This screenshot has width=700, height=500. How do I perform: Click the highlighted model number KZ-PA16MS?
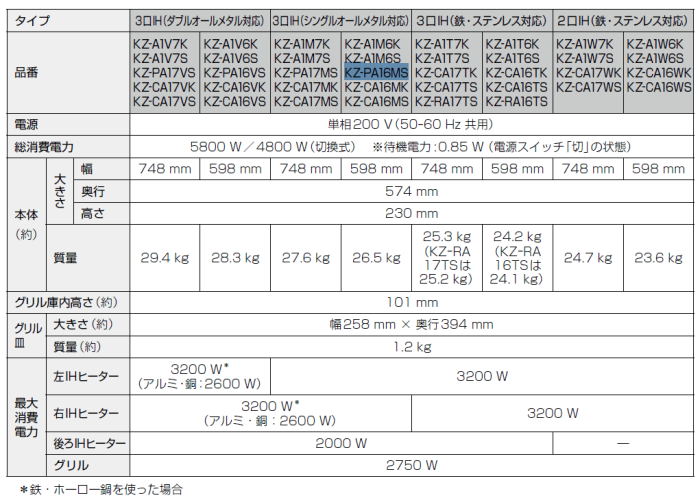click(376, 73)
